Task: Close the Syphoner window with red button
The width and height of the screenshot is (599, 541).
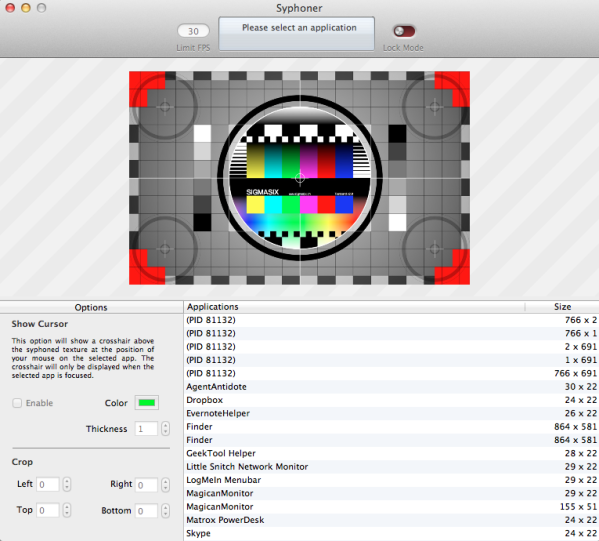Action: click(x=10, y=8)
